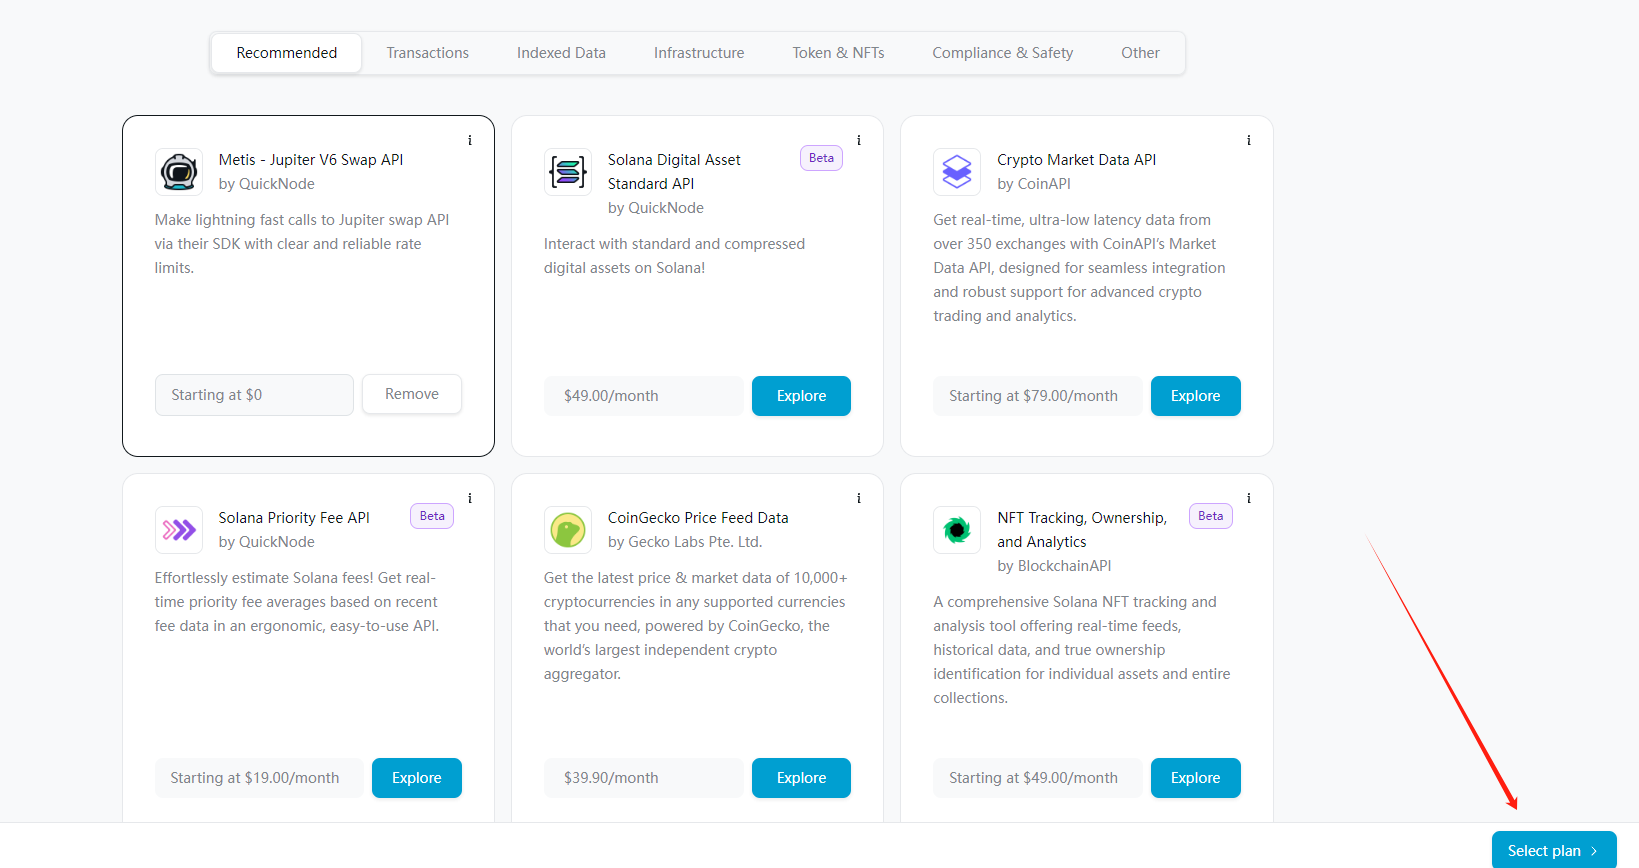Click the 'Starting at $0' price label
The height and width of the screenshot is (868, 1639).
254,395
